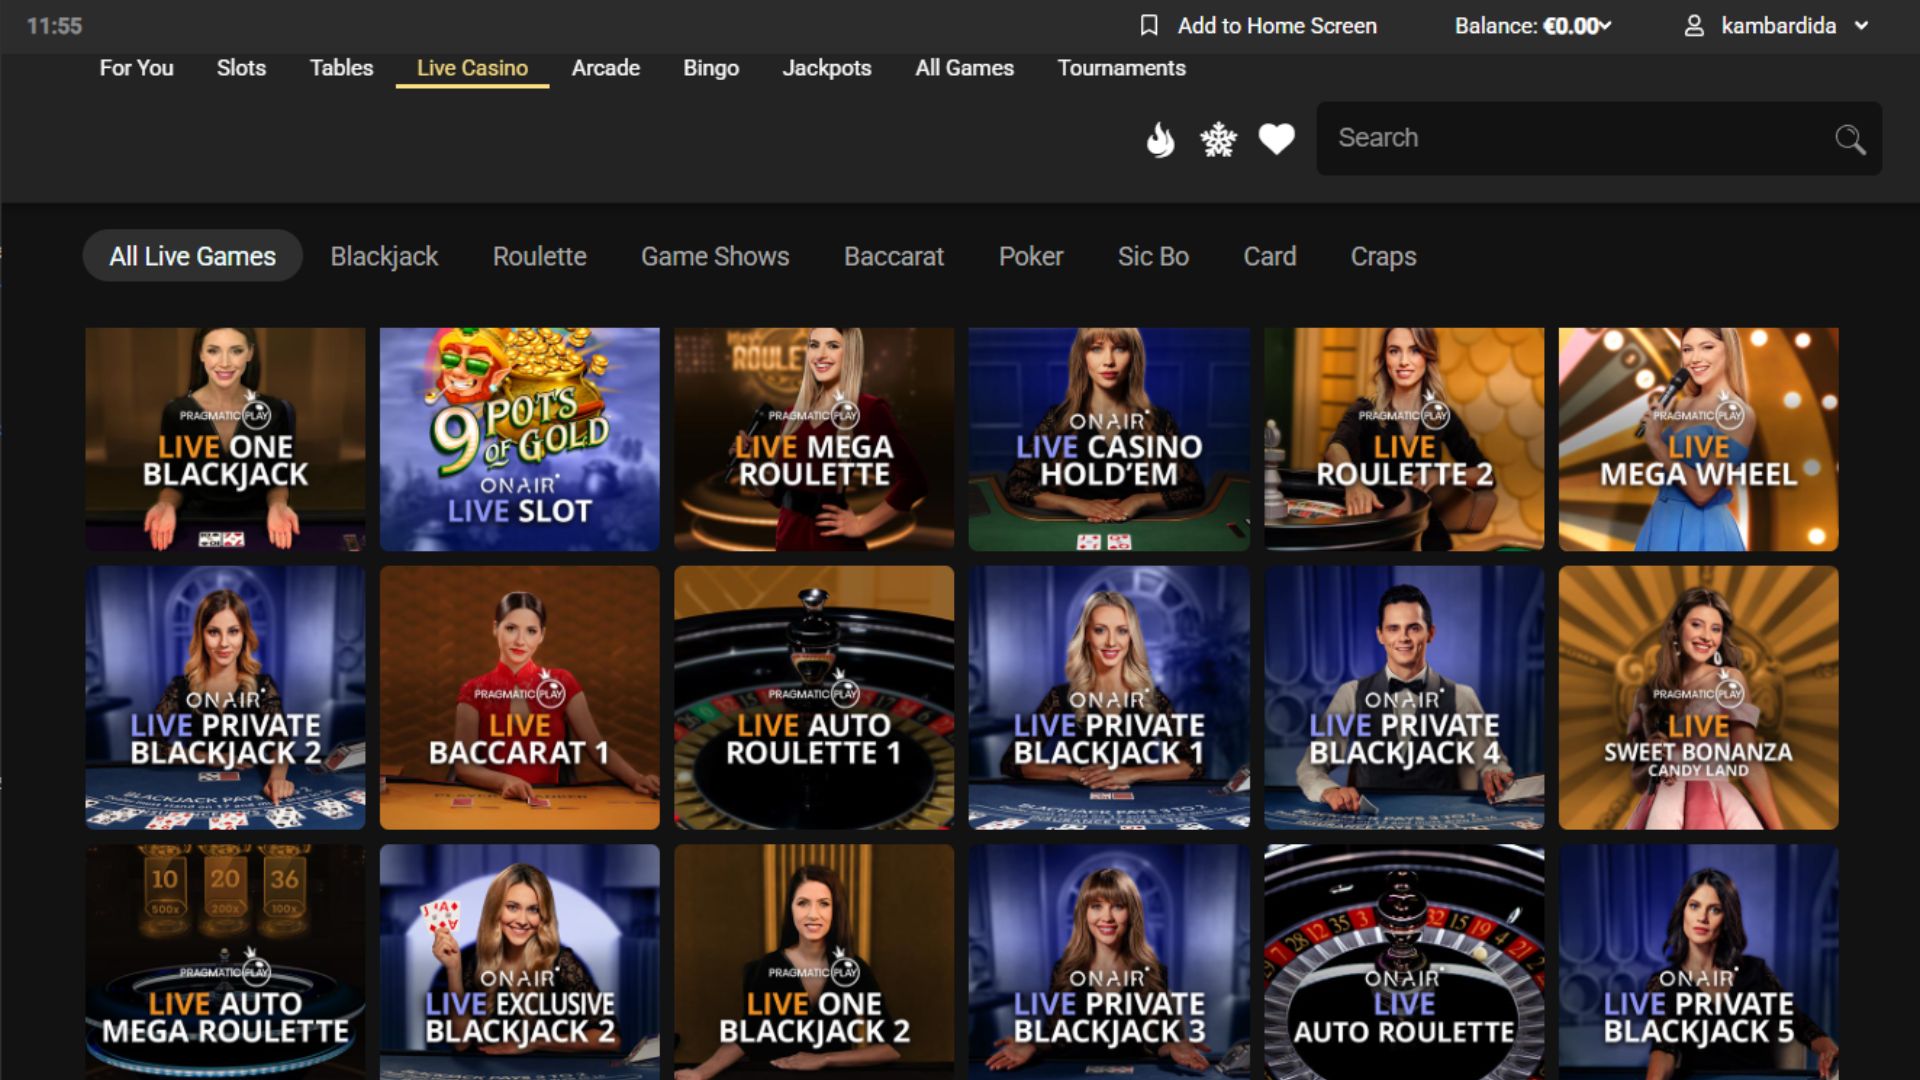
Task: Open the Live One Blackjack 2 game
Action: 814,962
